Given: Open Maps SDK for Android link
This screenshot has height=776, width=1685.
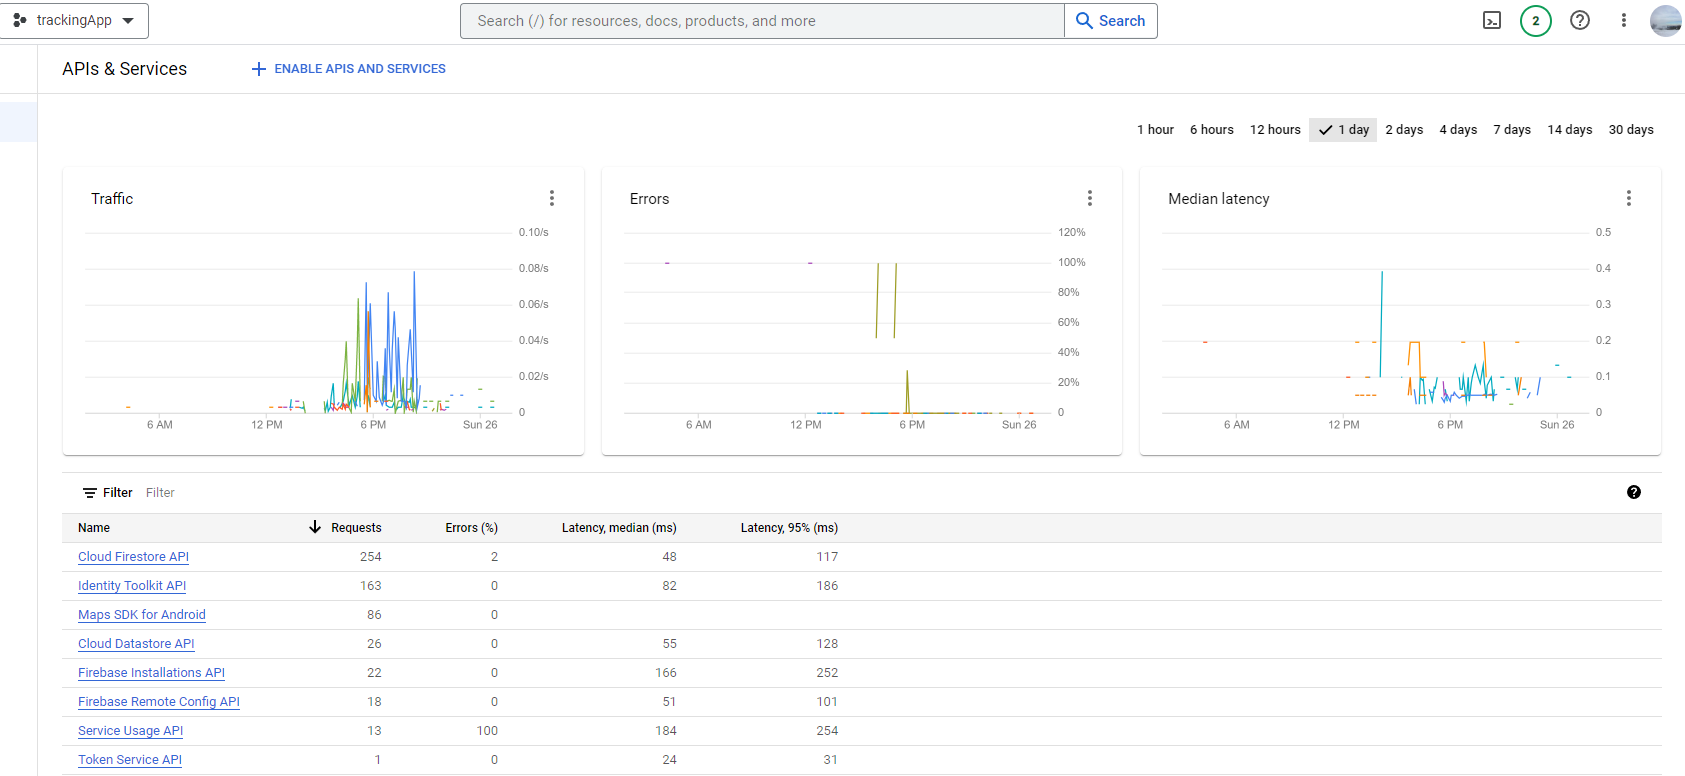Looking at the screenshot, I should point(142,615).
